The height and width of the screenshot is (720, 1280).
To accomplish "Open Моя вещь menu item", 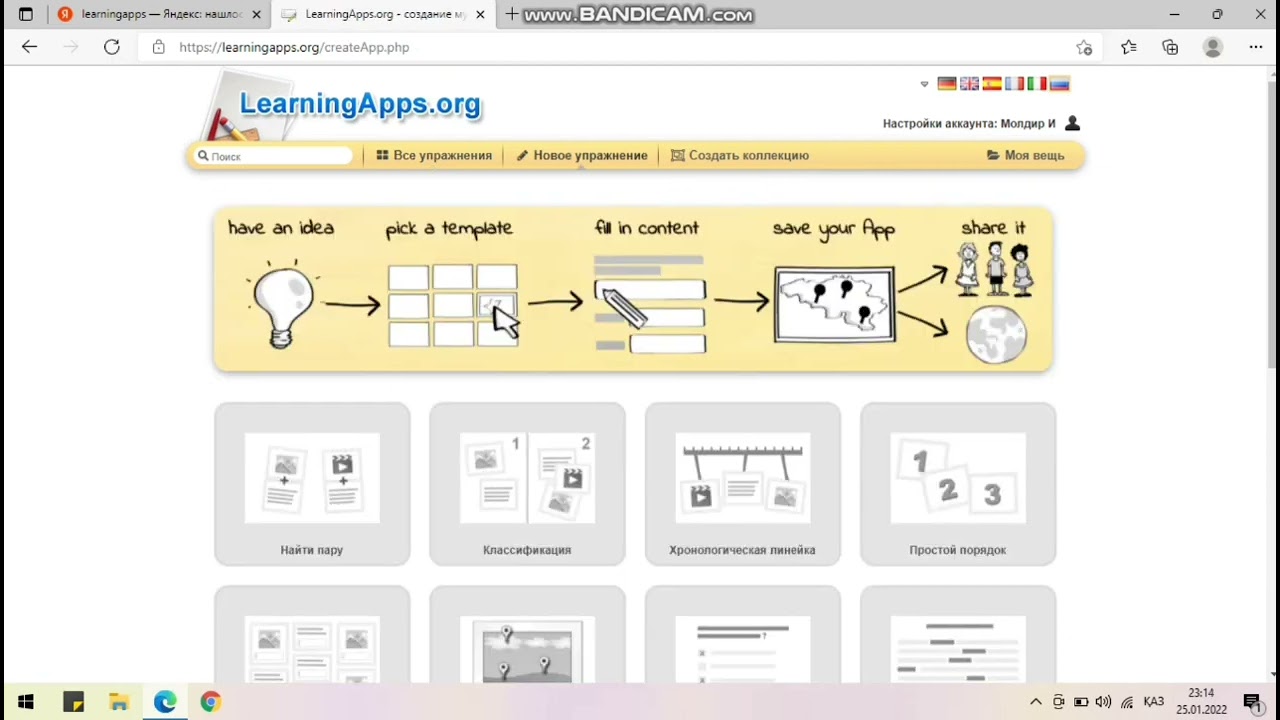I will (x=1026, y=156).
